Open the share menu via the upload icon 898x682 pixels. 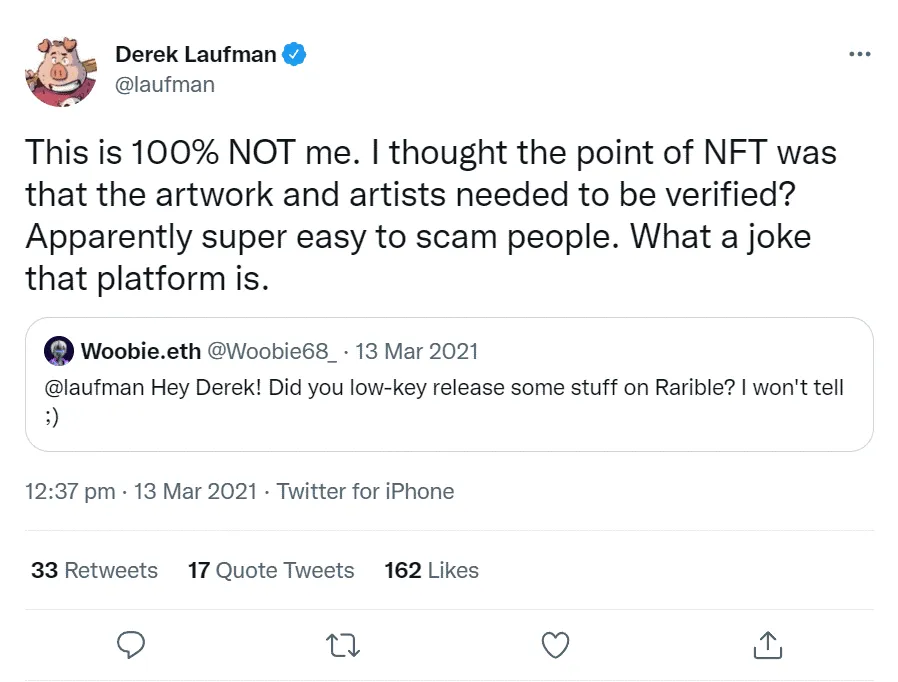point(767,645)
